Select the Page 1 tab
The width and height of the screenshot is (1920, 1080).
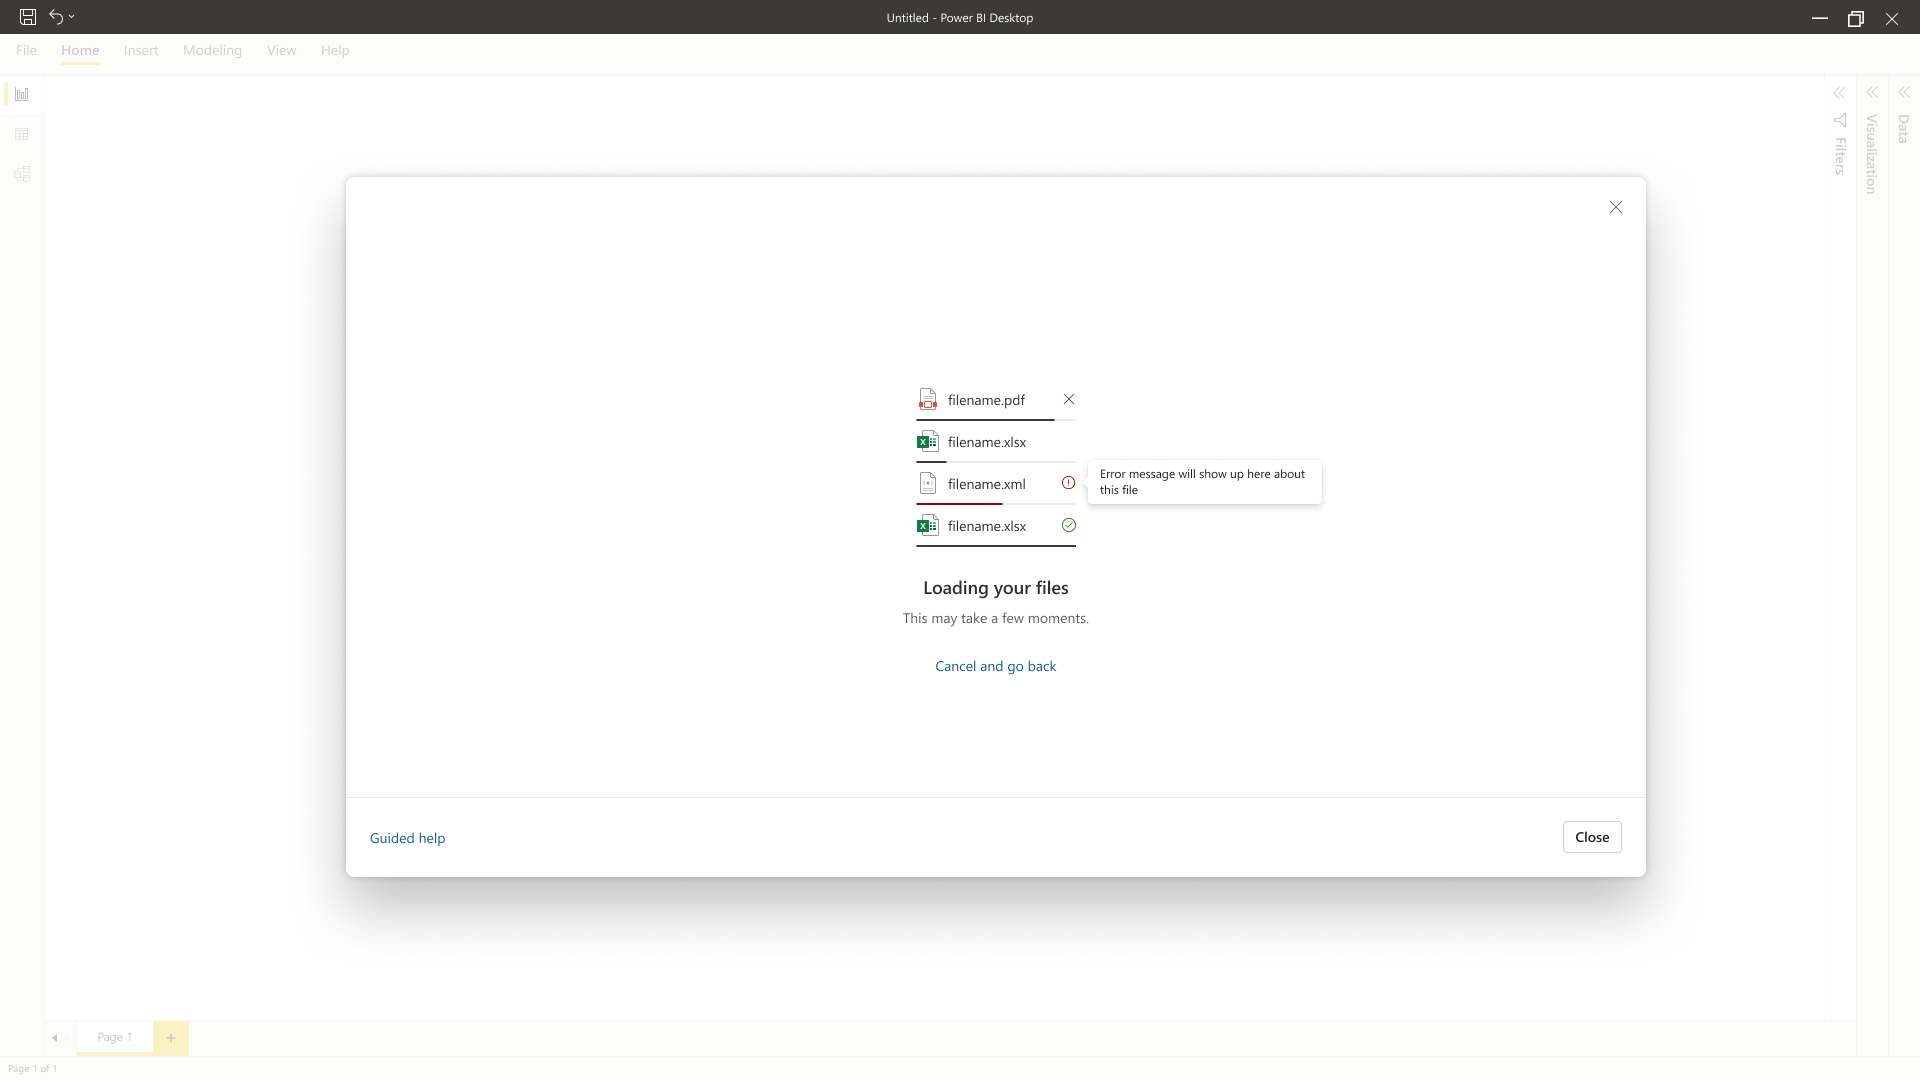114,1037
